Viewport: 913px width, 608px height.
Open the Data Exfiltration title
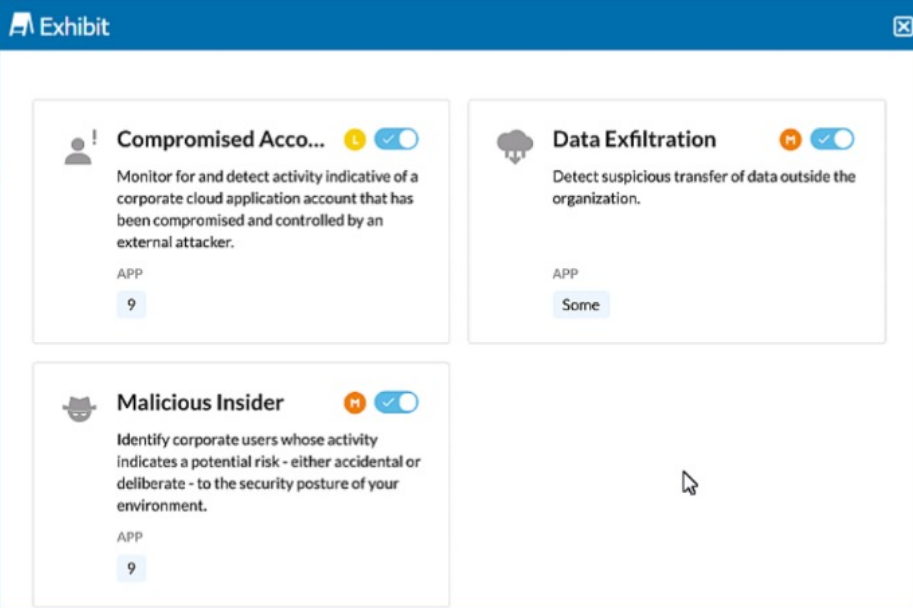[634, 139]
